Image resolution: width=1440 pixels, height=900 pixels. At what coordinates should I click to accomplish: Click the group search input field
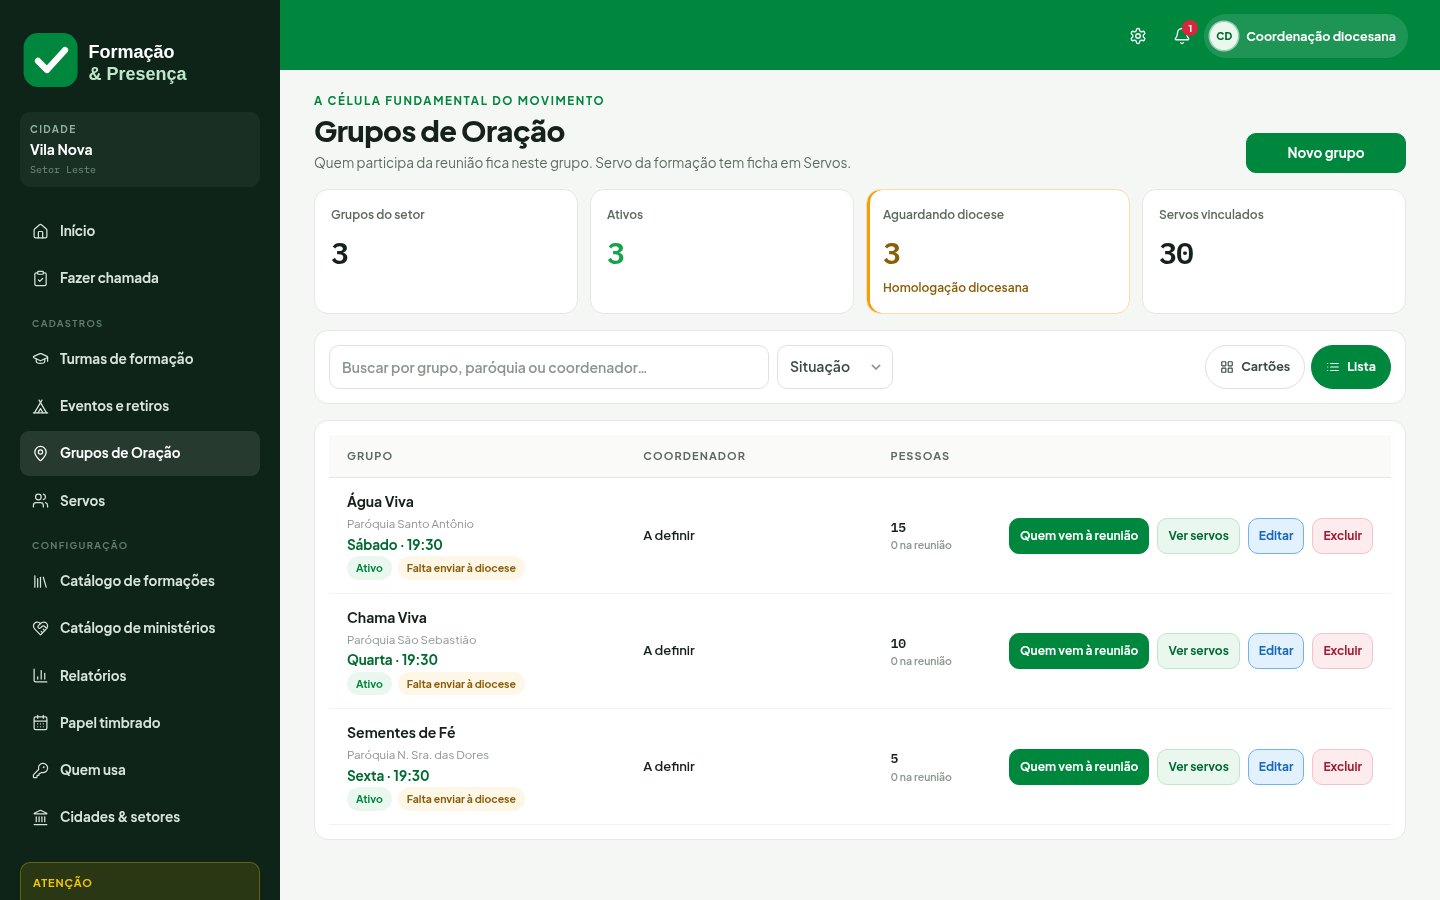point(549,367)
